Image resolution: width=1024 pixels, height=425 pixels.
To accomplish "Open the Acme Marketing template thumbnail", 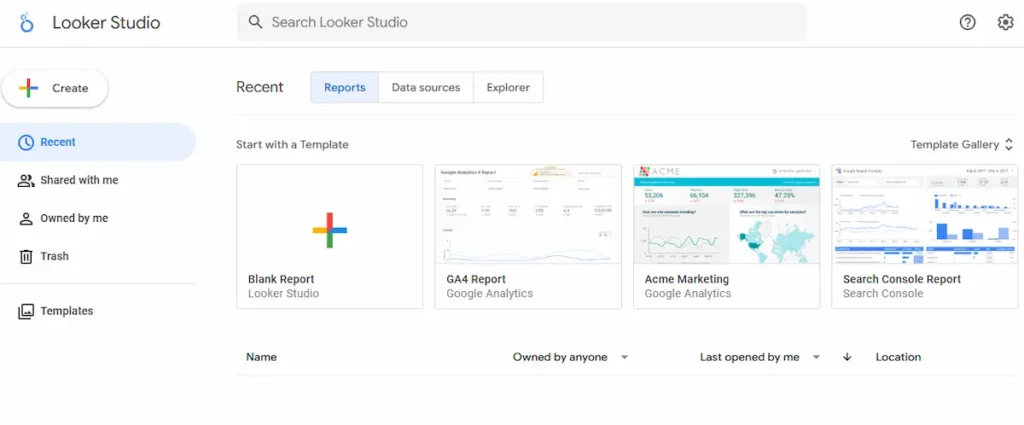I will (x=726, y=214).
